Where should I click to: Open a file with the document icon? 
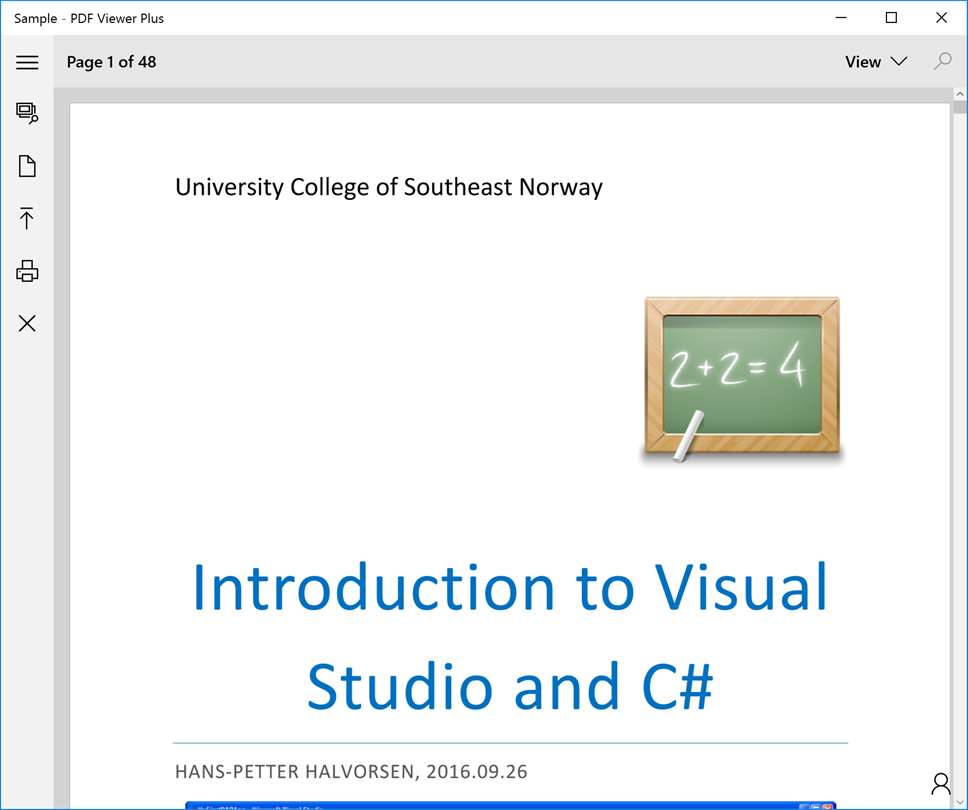click(27, 166)
